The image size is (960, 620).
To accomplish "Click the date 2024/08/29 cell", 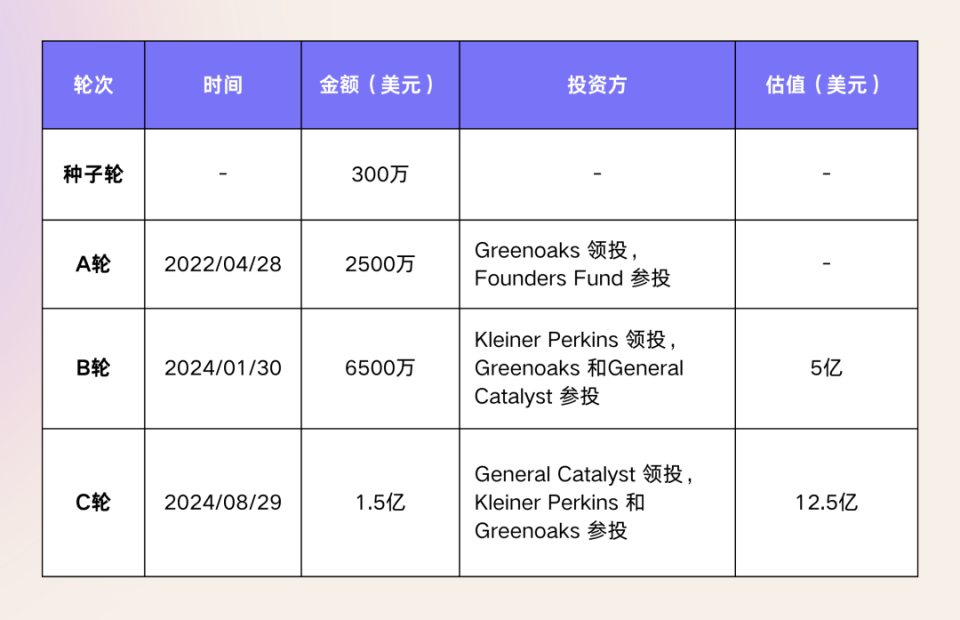I will click(222, 502).
